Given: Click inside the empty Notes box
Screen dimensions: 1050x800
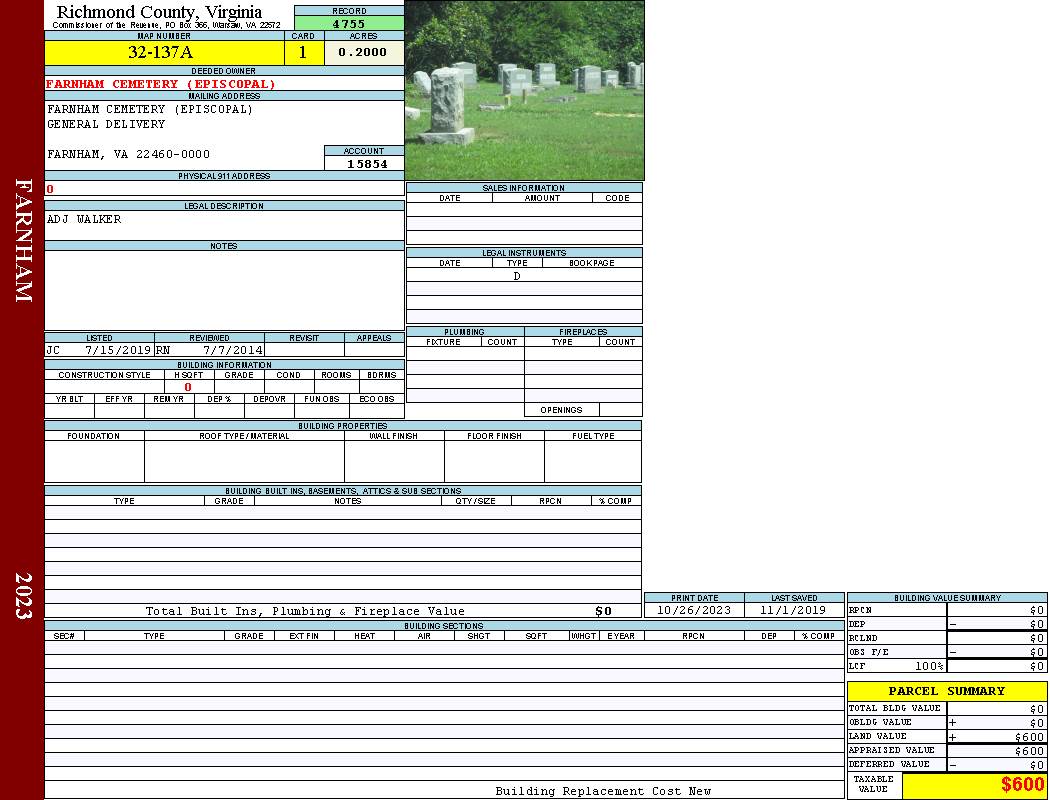Looking at the screenshot, I should (x=223, y=290).
